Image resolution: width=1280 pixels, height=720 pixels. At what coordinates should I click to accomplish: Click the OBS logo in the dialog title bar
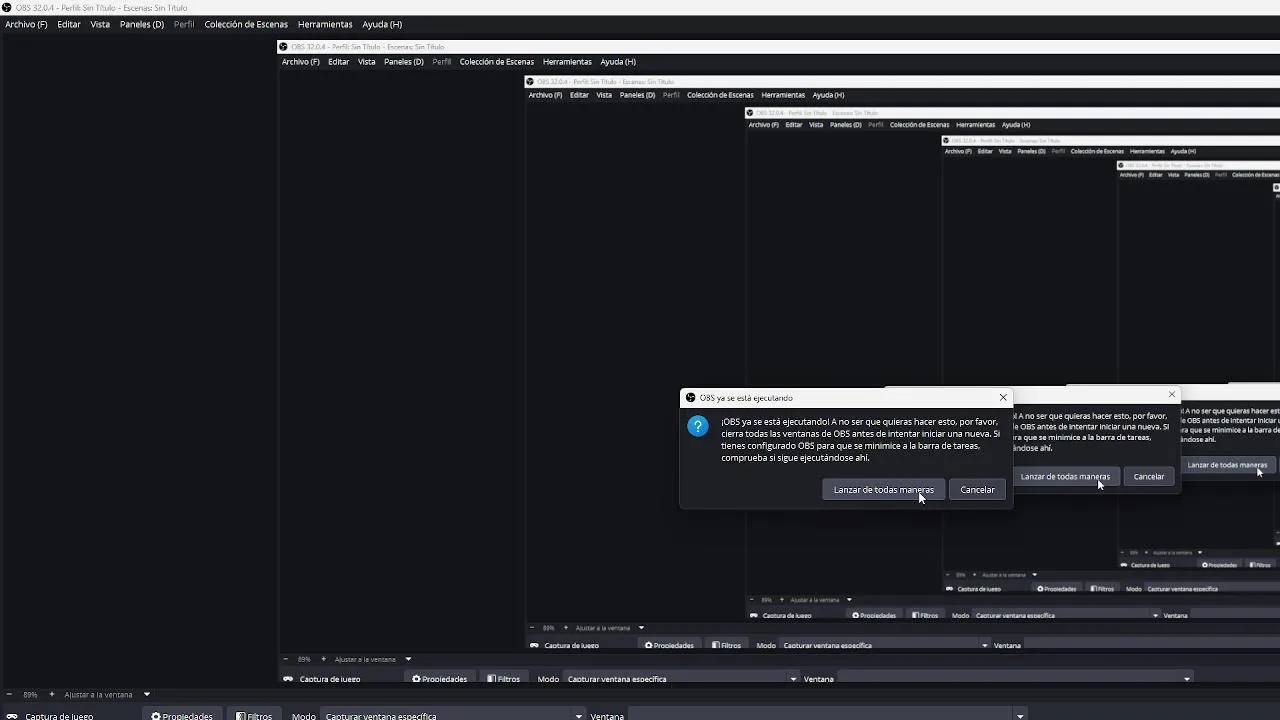[690, 398]
